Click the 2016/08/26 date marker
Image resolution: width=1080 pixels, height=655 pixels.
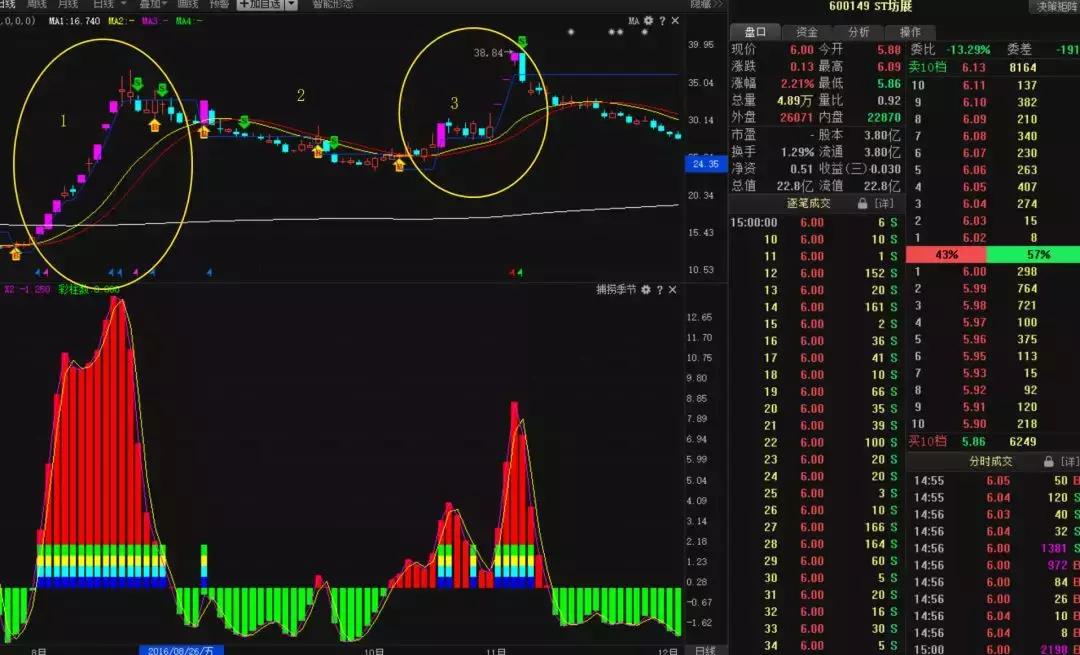pos(181,650)
